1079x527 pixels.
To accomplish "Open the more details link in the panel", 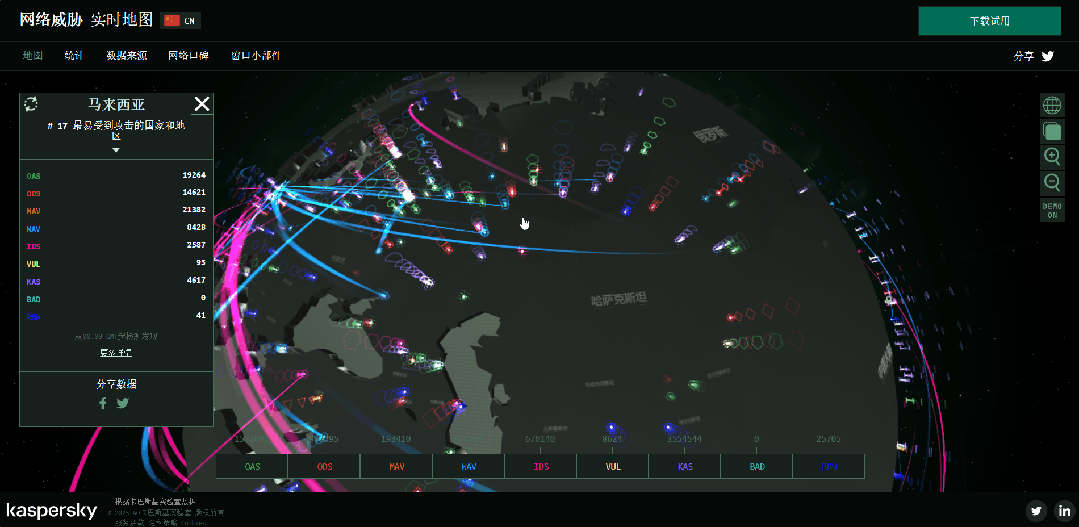I will (x=116, y=353).
